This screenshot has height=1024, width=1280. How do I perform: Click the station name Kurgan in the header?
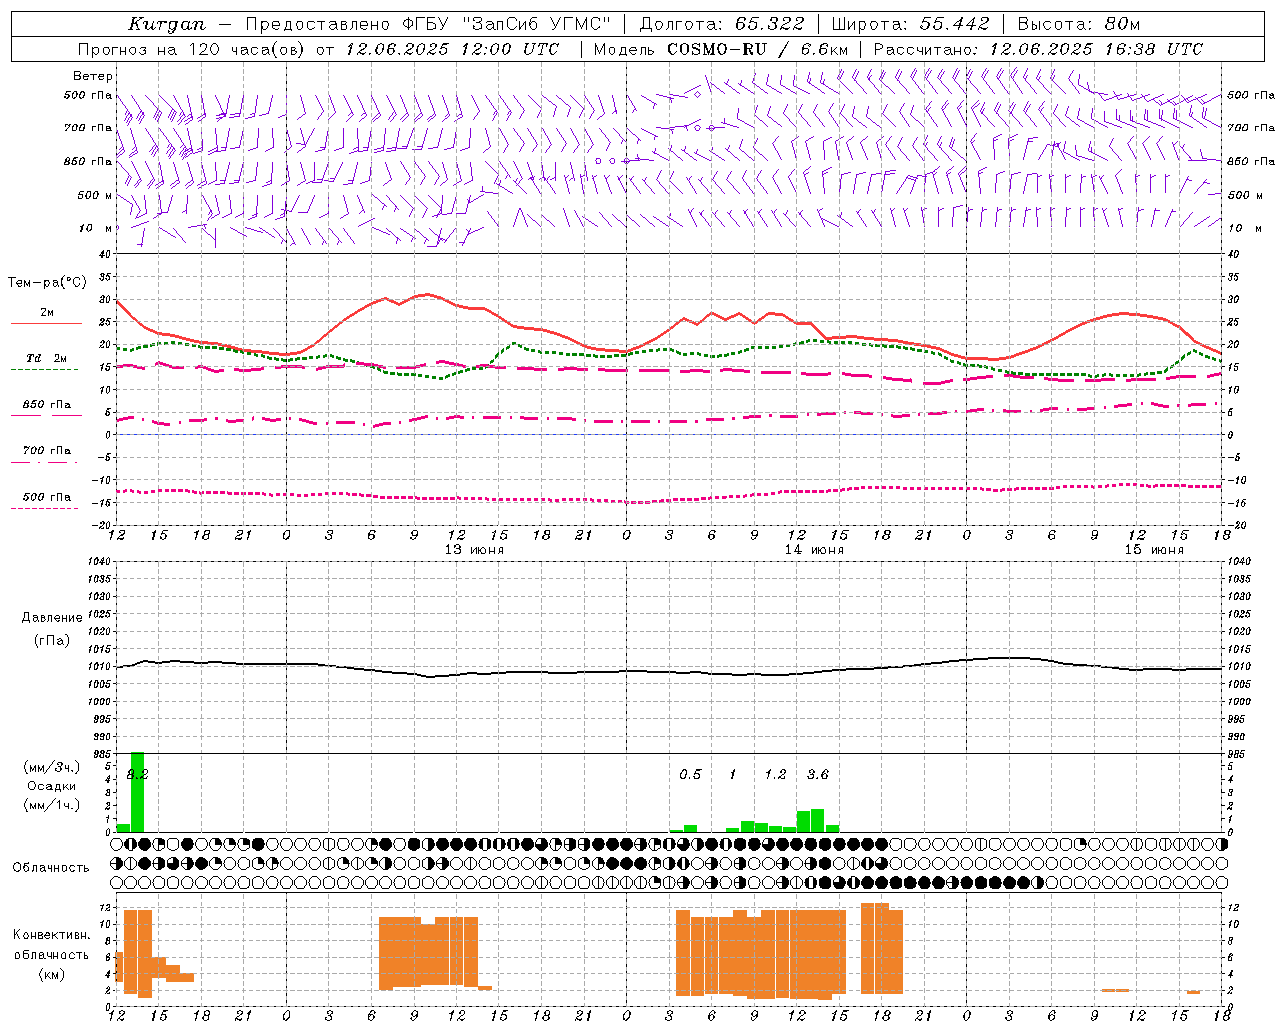(x=167, y=24)
